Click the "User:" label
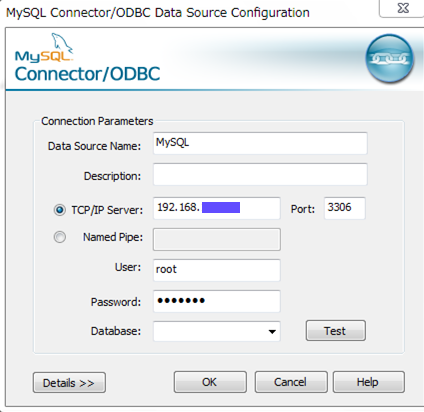This screenshot has height=412, width=424. tap(128, 267)
